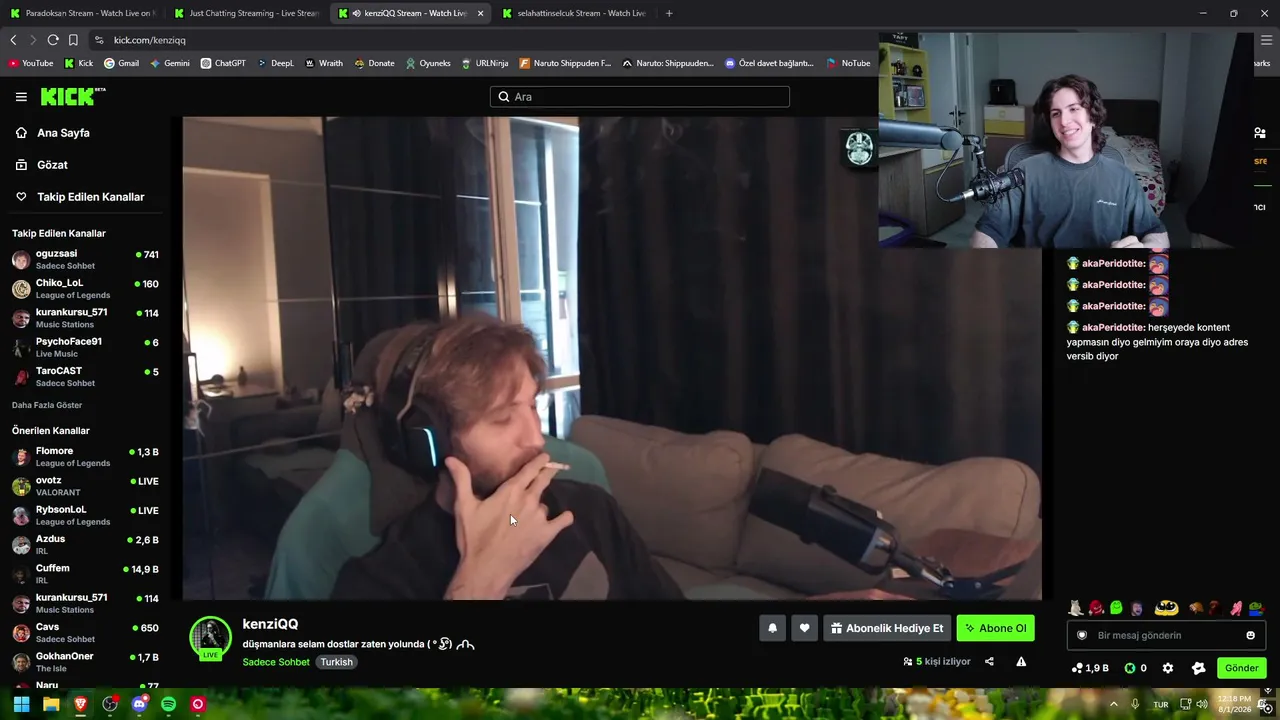The width and height of the screenshot is (1280, 720).
Task: Open Brave browser from the taskbar
Action: (x=80, y=704)
